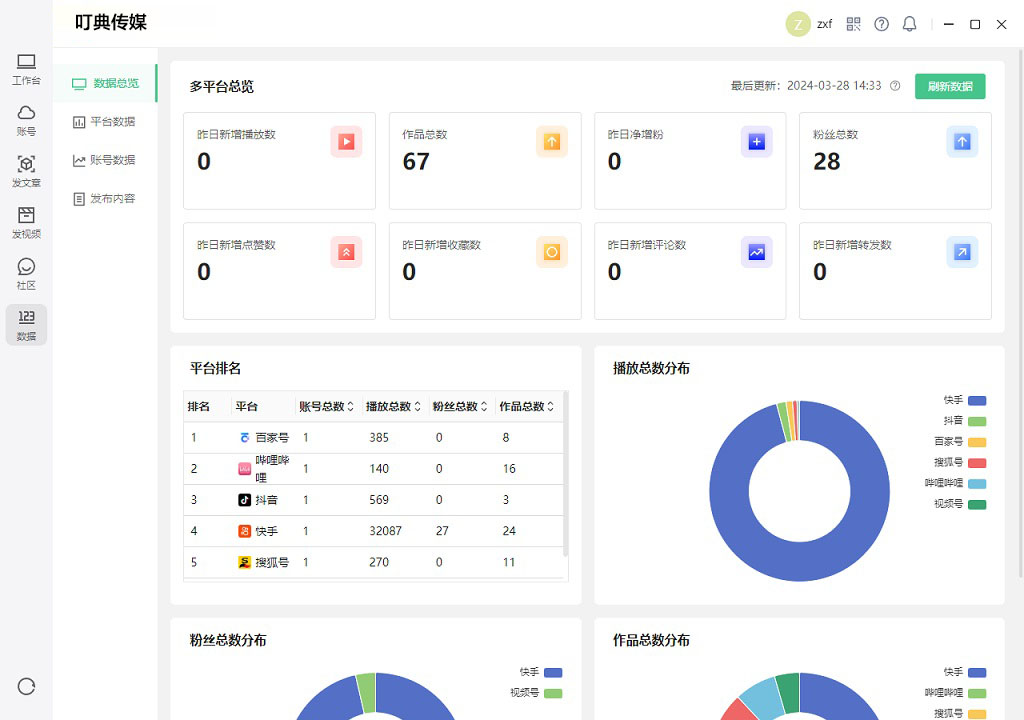Screen dimensions: 1024x720
Task: Click the 抖音 platform logo in ranking table
Action: pyautogui.click(x=244, y=500)
